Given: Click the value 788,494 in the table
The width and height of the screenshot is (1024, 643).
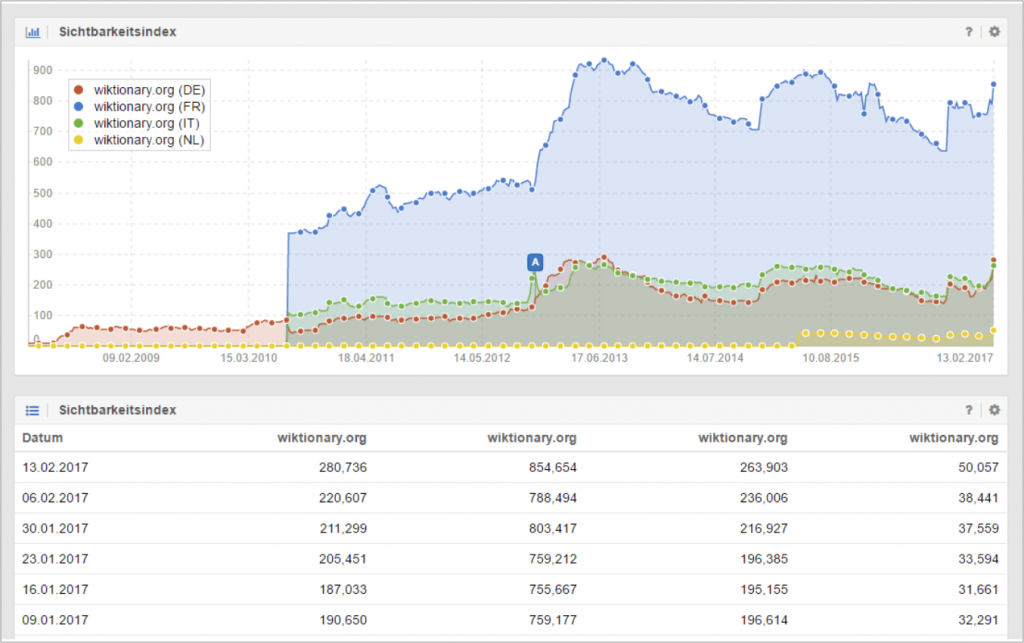Looking at the screenshot, I should [553, 498].
